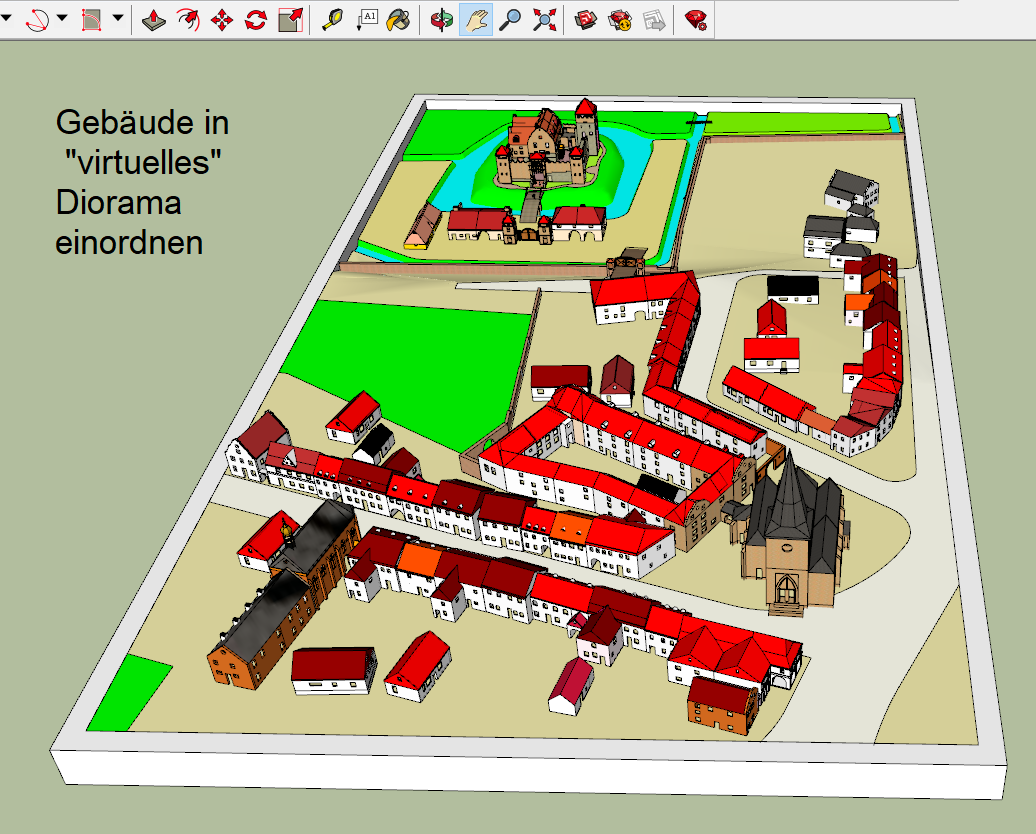Select the Paint Bucket tool
This screenshot has width=1036, height=834.
(x=399, y=19)
